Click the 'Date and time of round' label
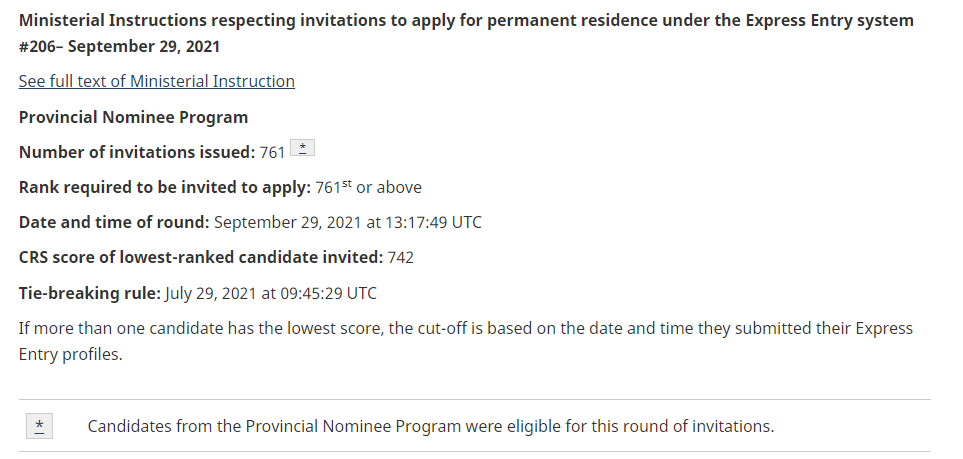Viewport: 963px width, 459px height. (114, 222)
